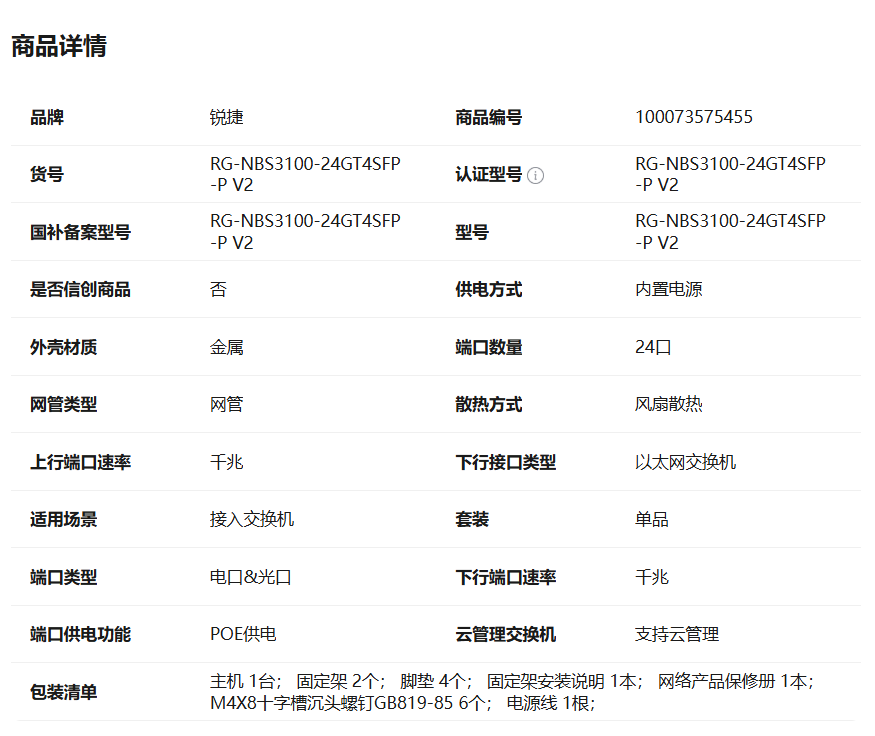Click the 货号 row label

[47, 175]
